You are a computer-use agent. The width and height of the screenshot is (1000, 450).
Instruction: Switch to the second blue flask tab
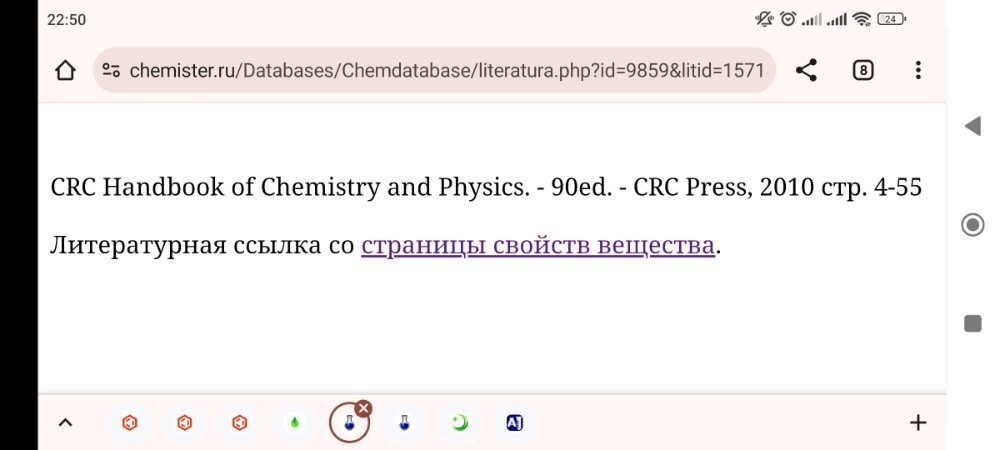click(404, 423)
